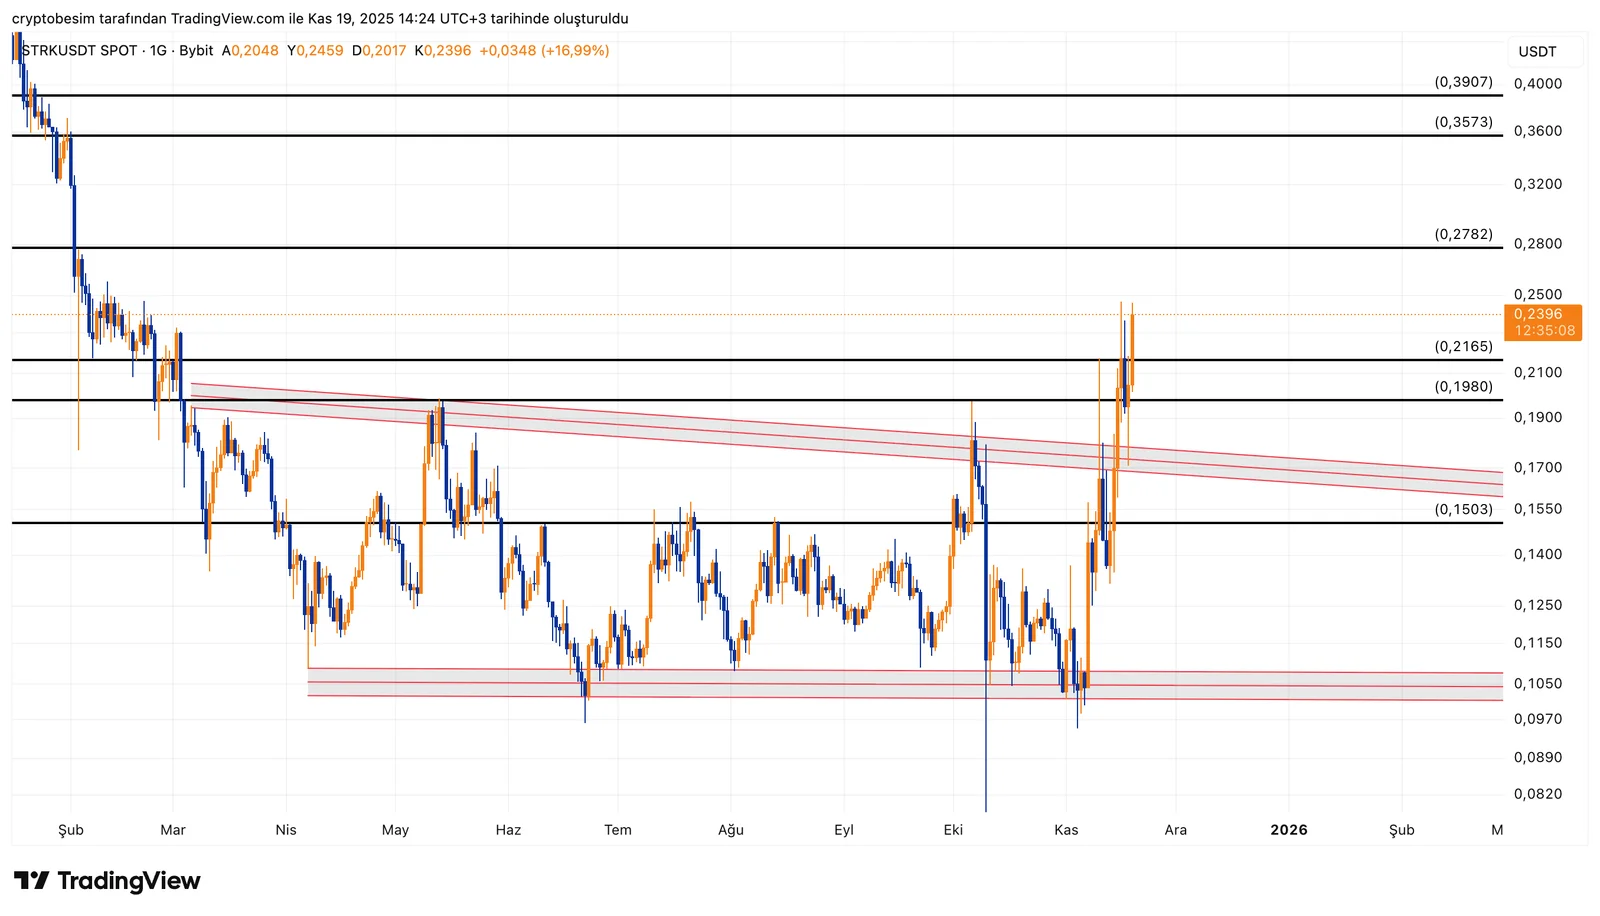
Task: Click the STRKUSDT SPOT symbol title
Action: [79, 51]
